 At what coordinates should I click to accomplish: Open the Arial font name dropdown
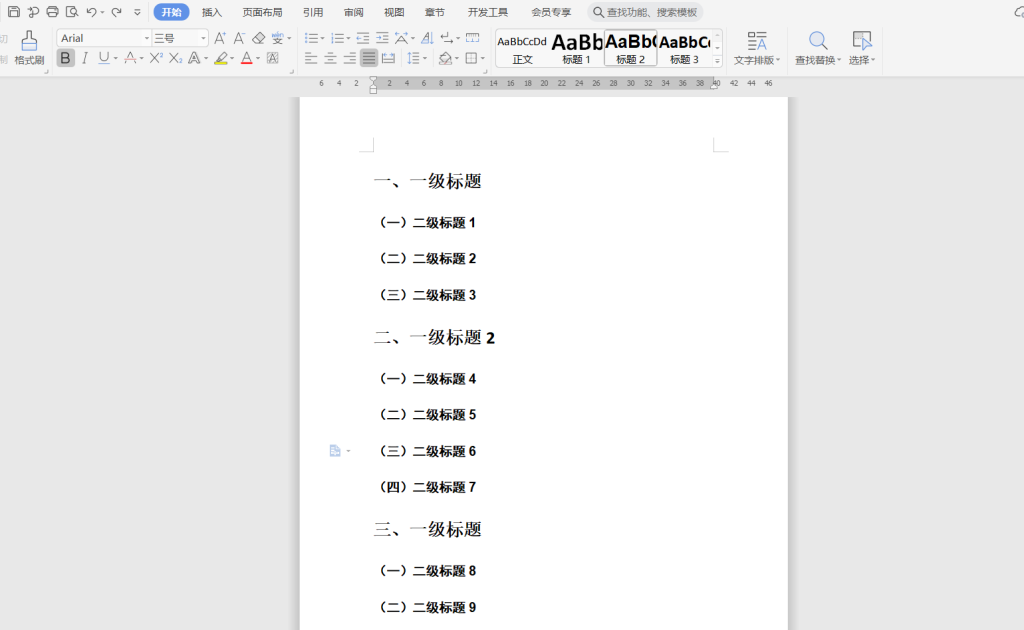(x=146, y=38)
